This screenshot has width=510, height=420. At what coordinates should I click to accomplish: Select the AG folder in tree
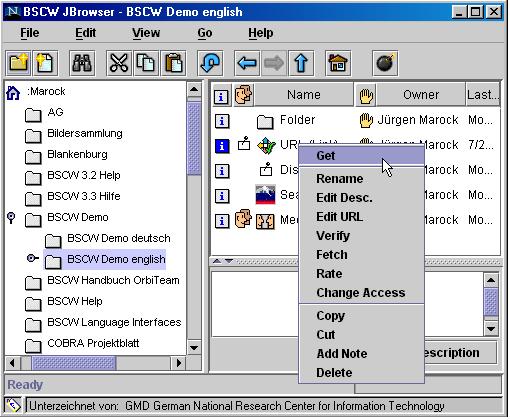coord(44,113)
